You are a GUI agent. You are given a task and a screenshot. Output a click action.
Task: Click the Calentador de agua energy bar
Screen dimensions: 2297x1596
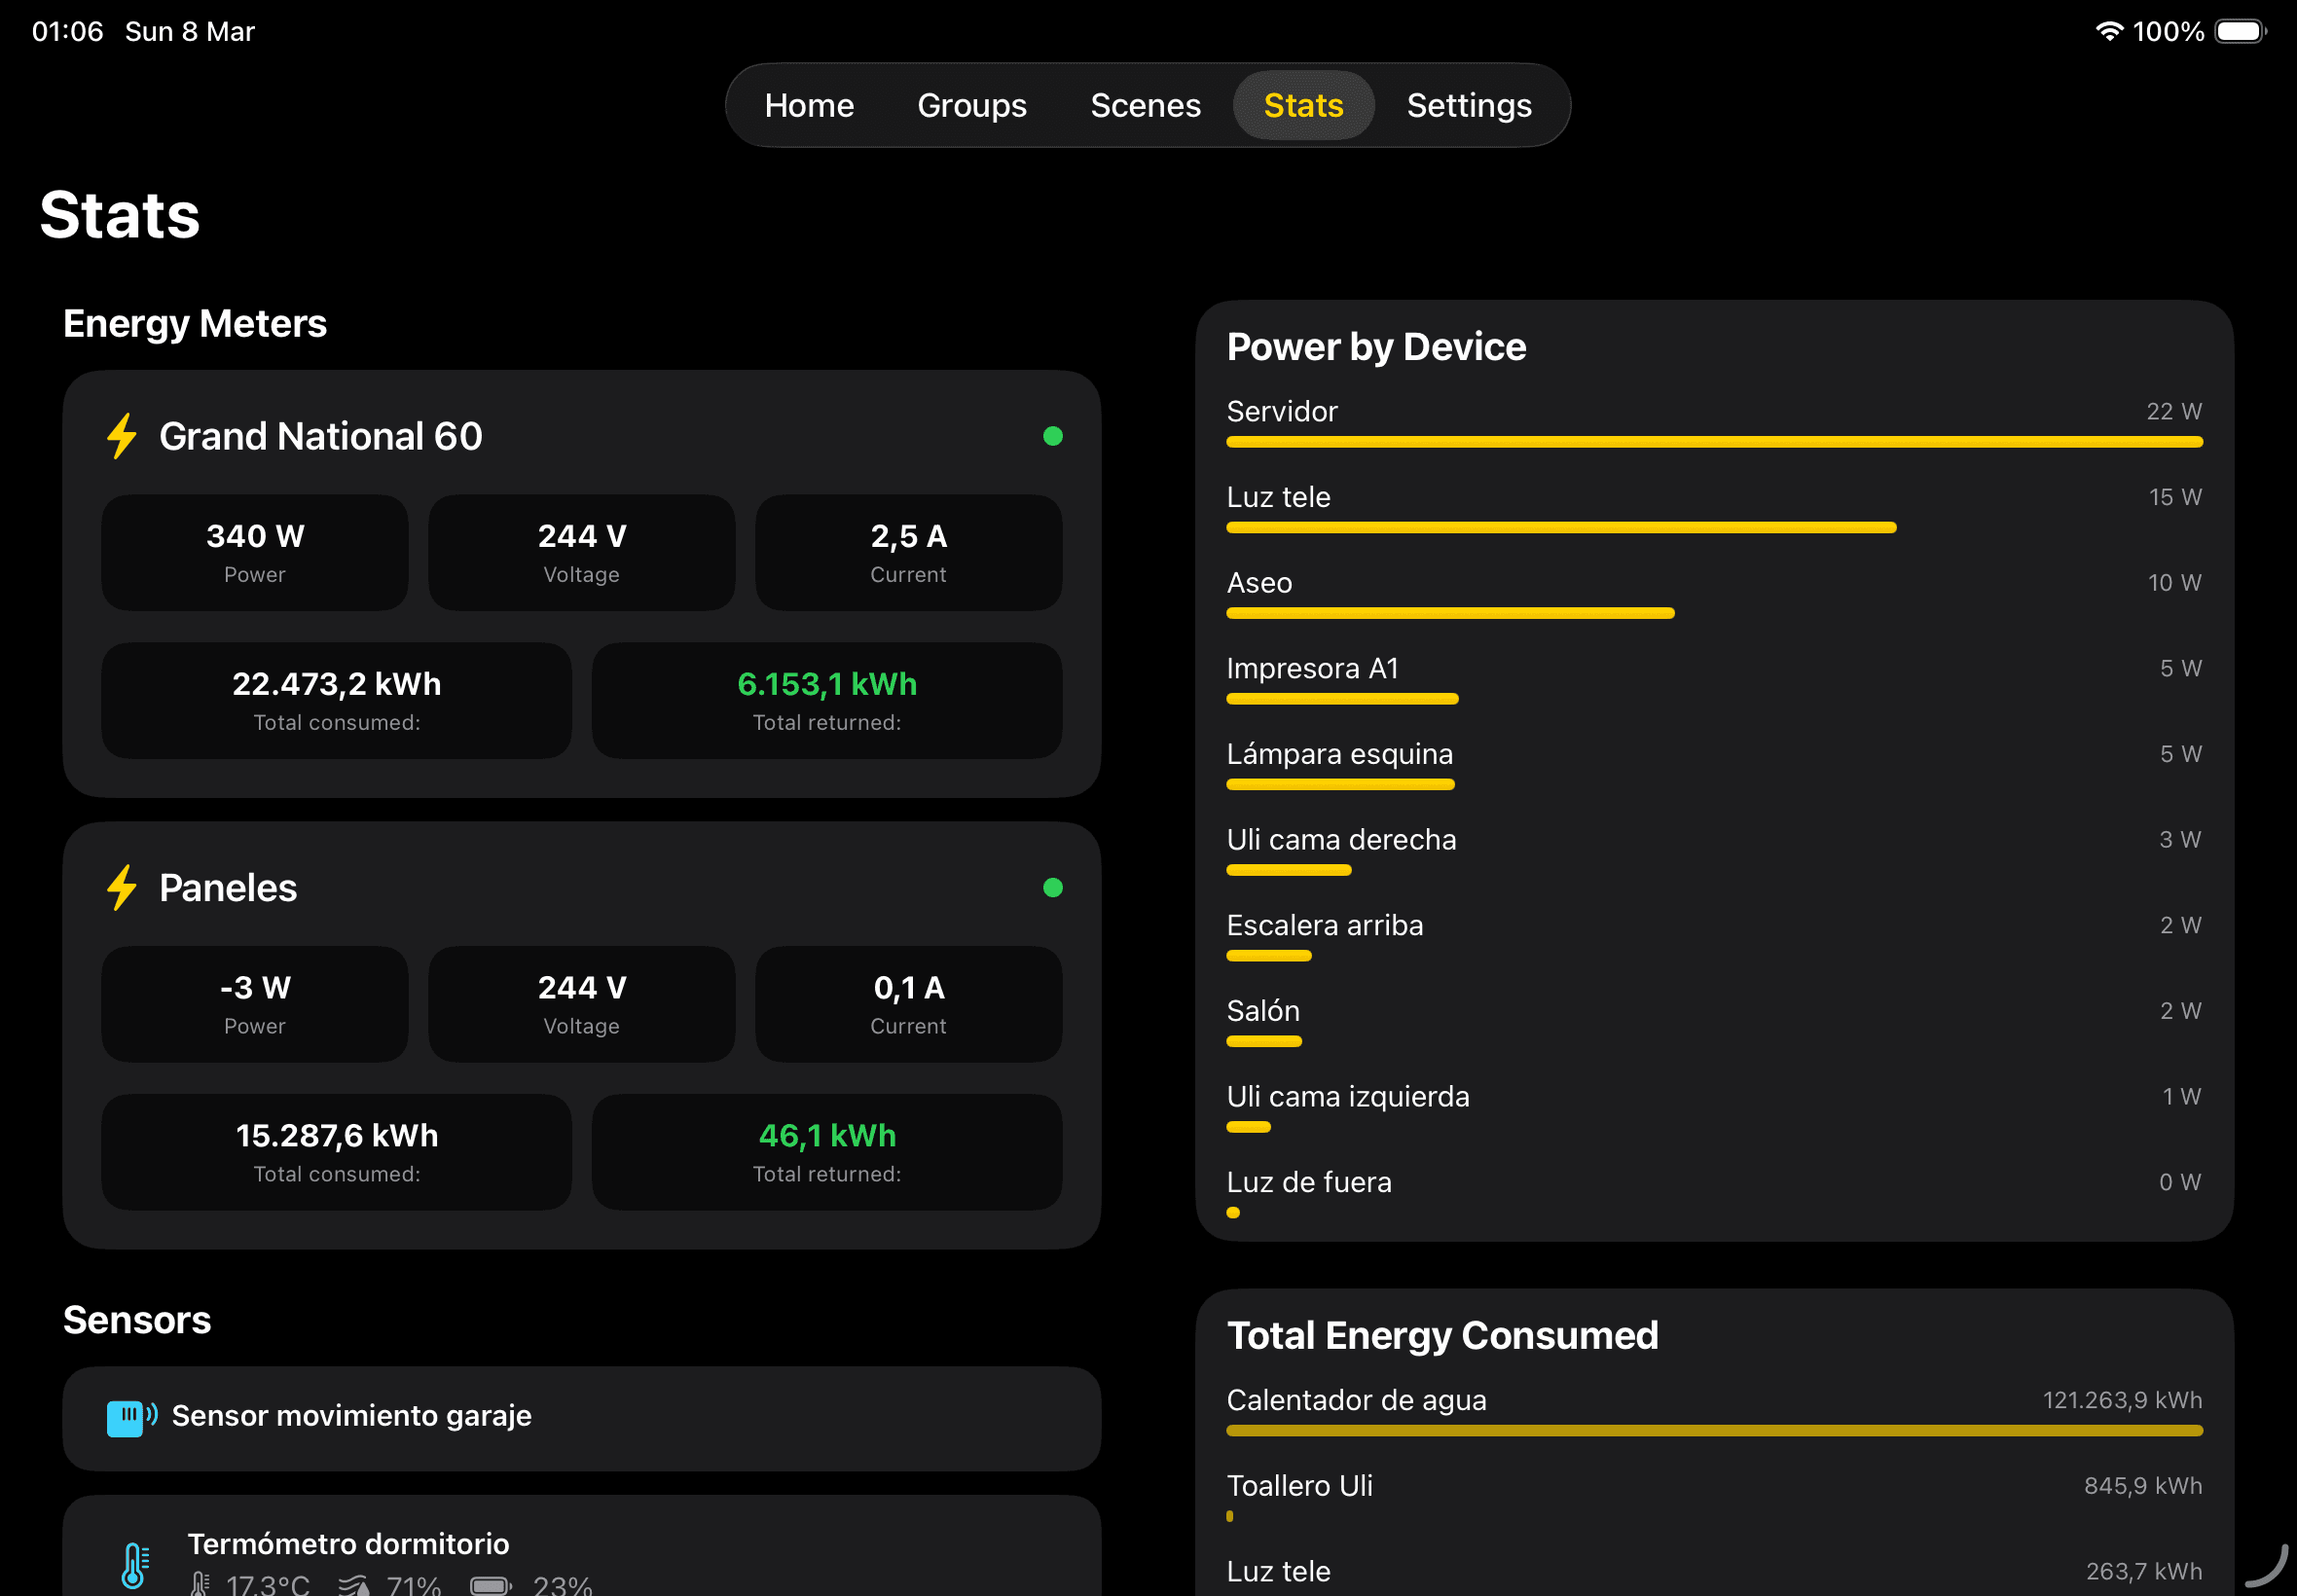(1714, 1430)
